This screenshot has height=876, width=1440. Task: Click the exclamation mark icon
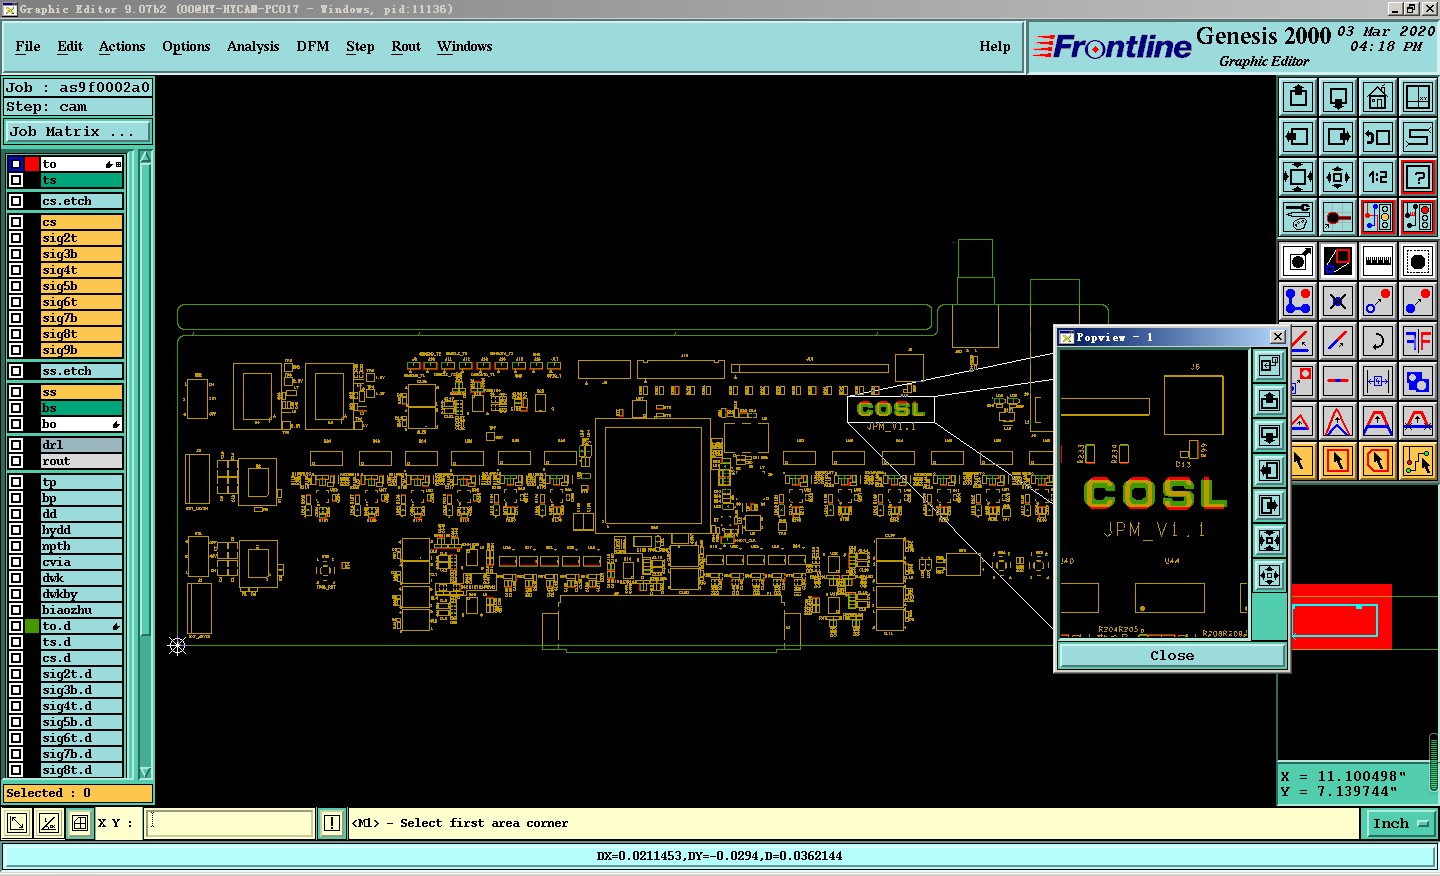coord(332,823)
